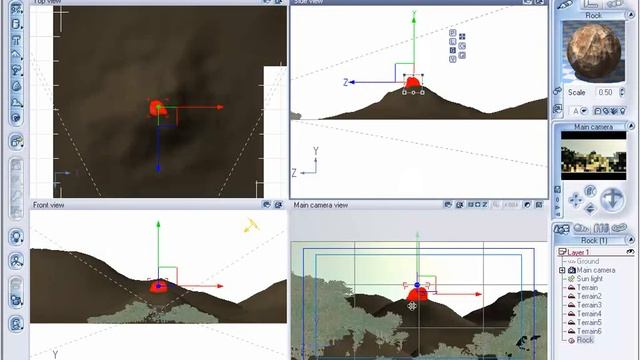Select Ground in the layer tree
Viewport: 640px width, 360px height.
[587, 261]
